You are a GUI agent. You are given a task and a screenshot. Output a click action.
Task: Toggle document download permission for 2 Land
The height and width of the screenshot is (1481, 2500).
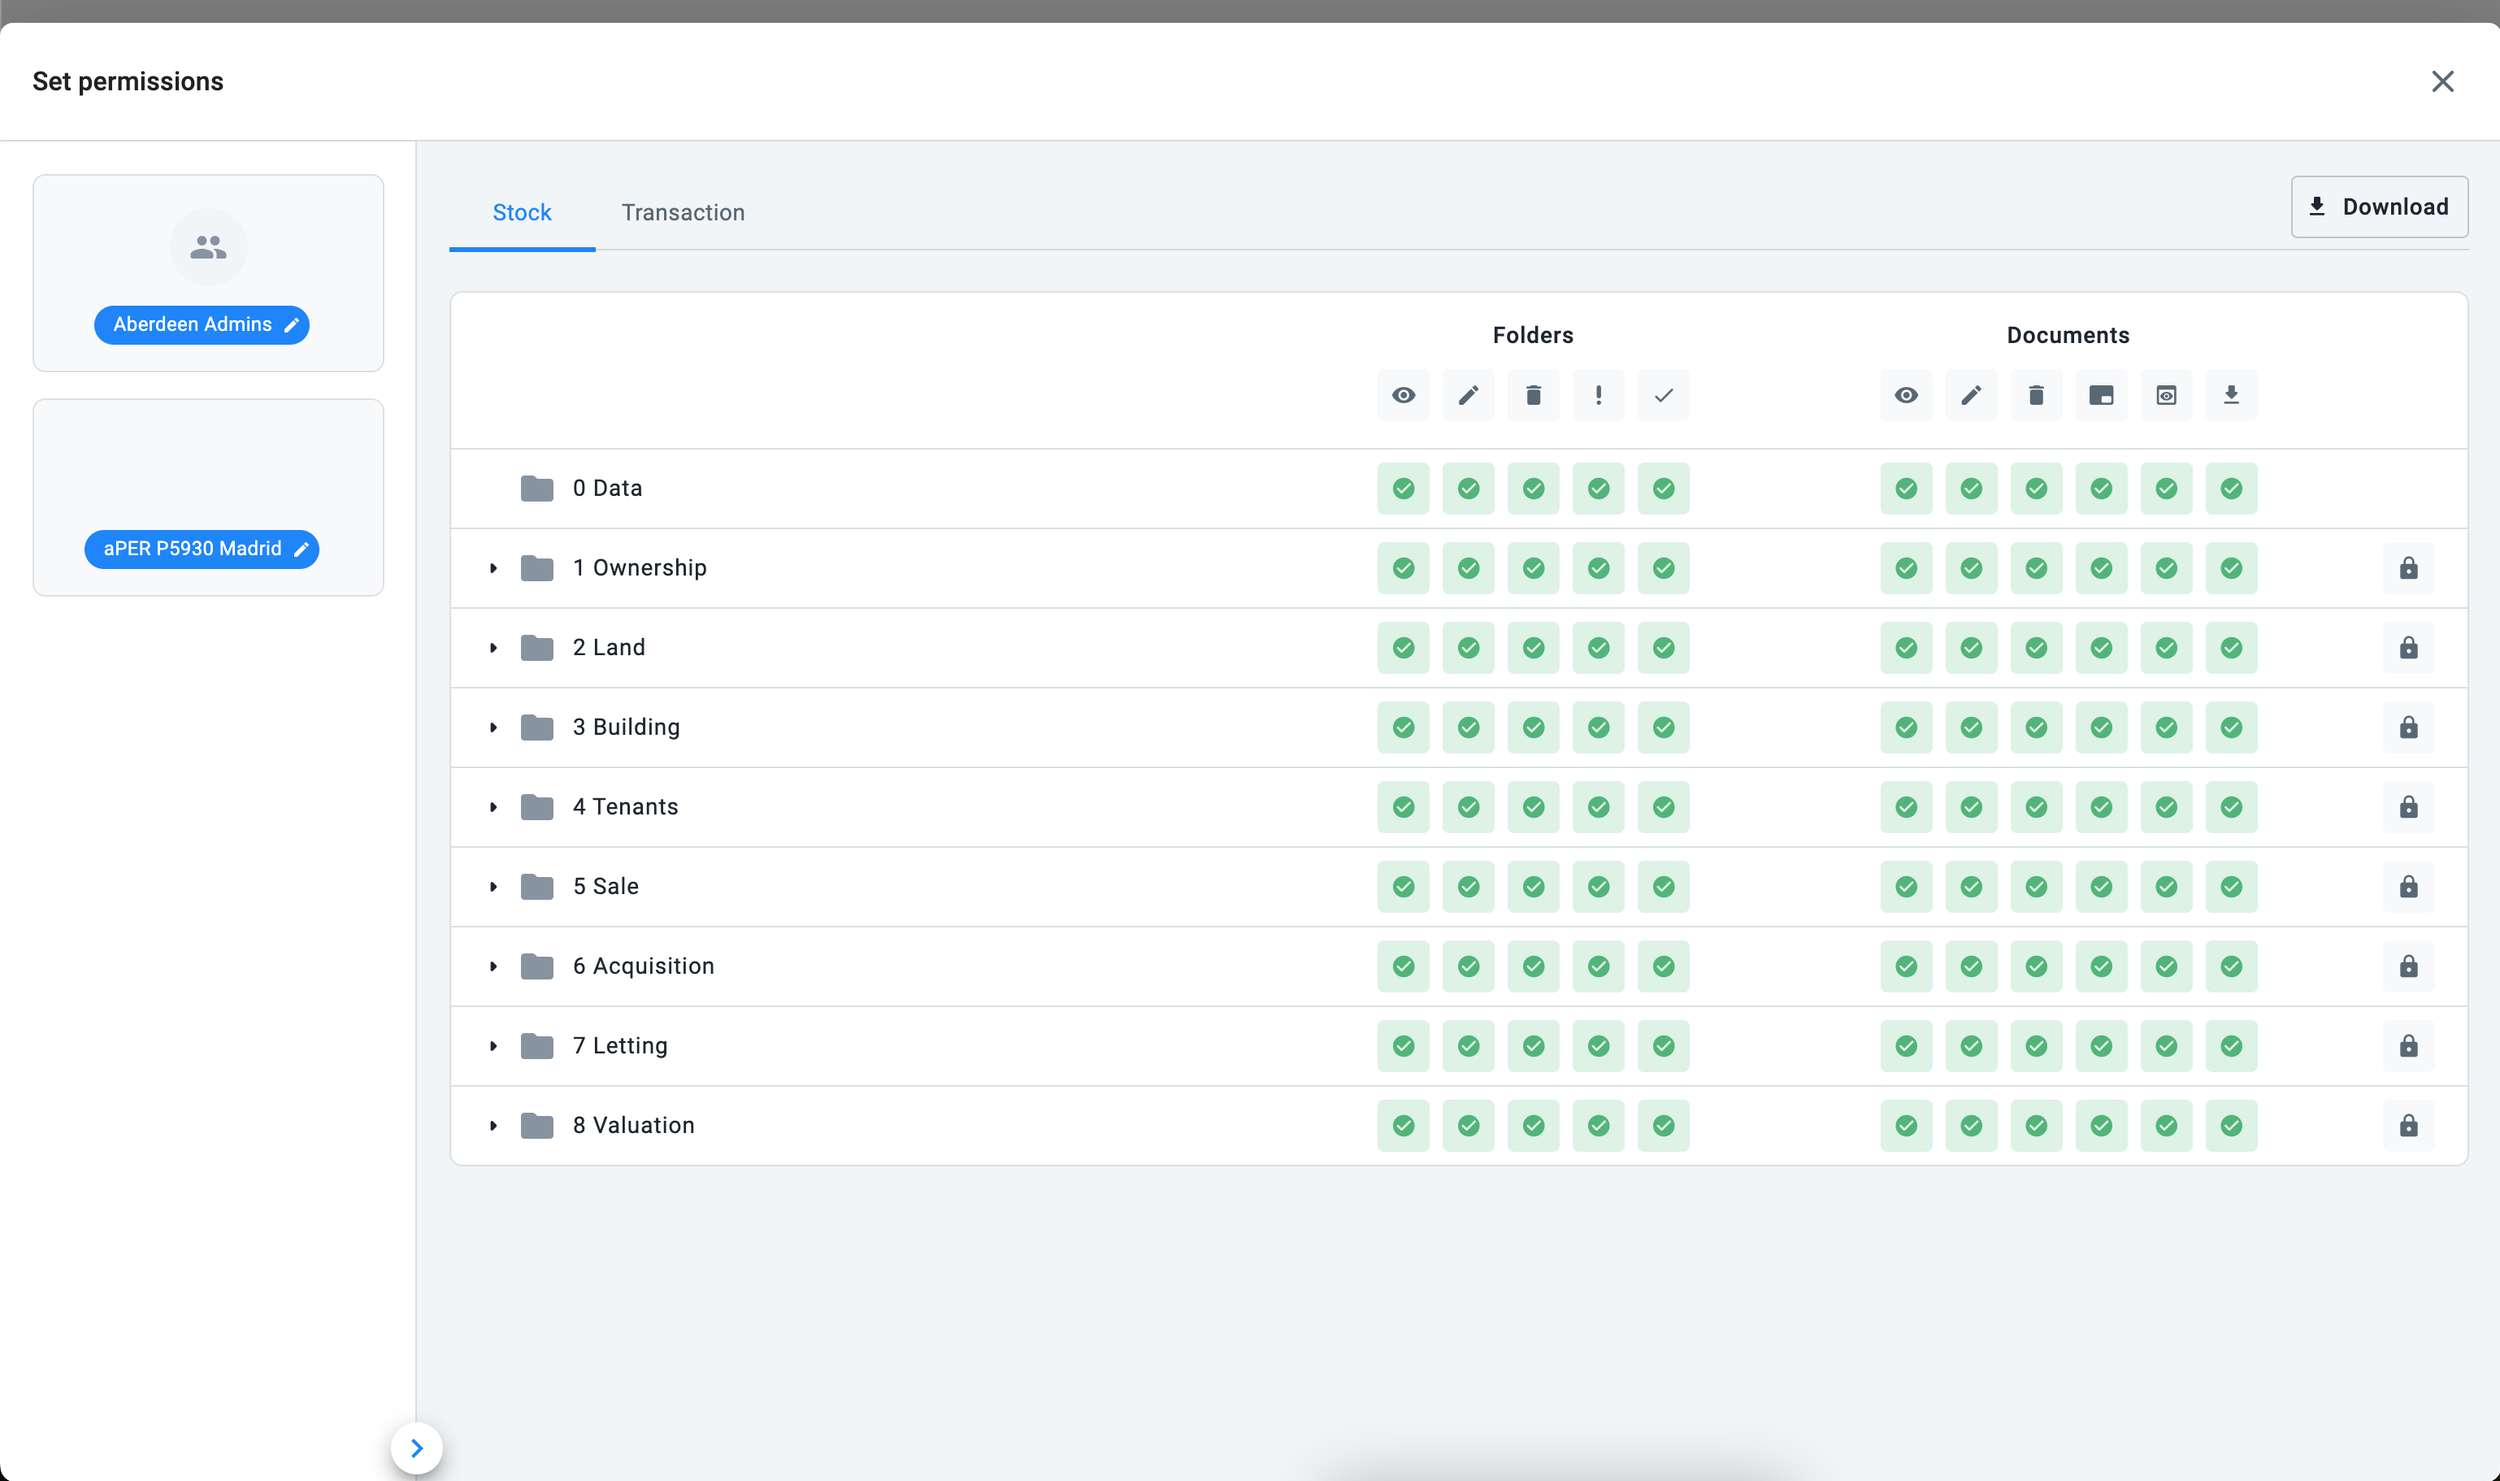[x=2231, y=648]
